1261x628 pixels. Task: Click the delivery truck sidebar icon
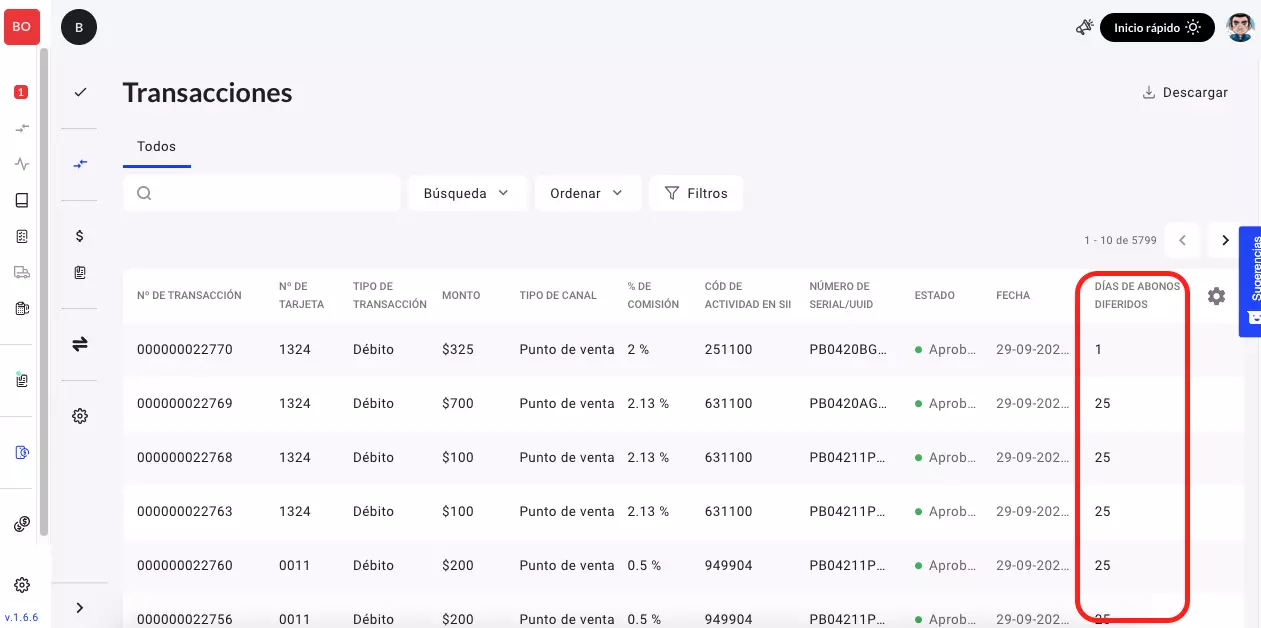tap(22, 272)
